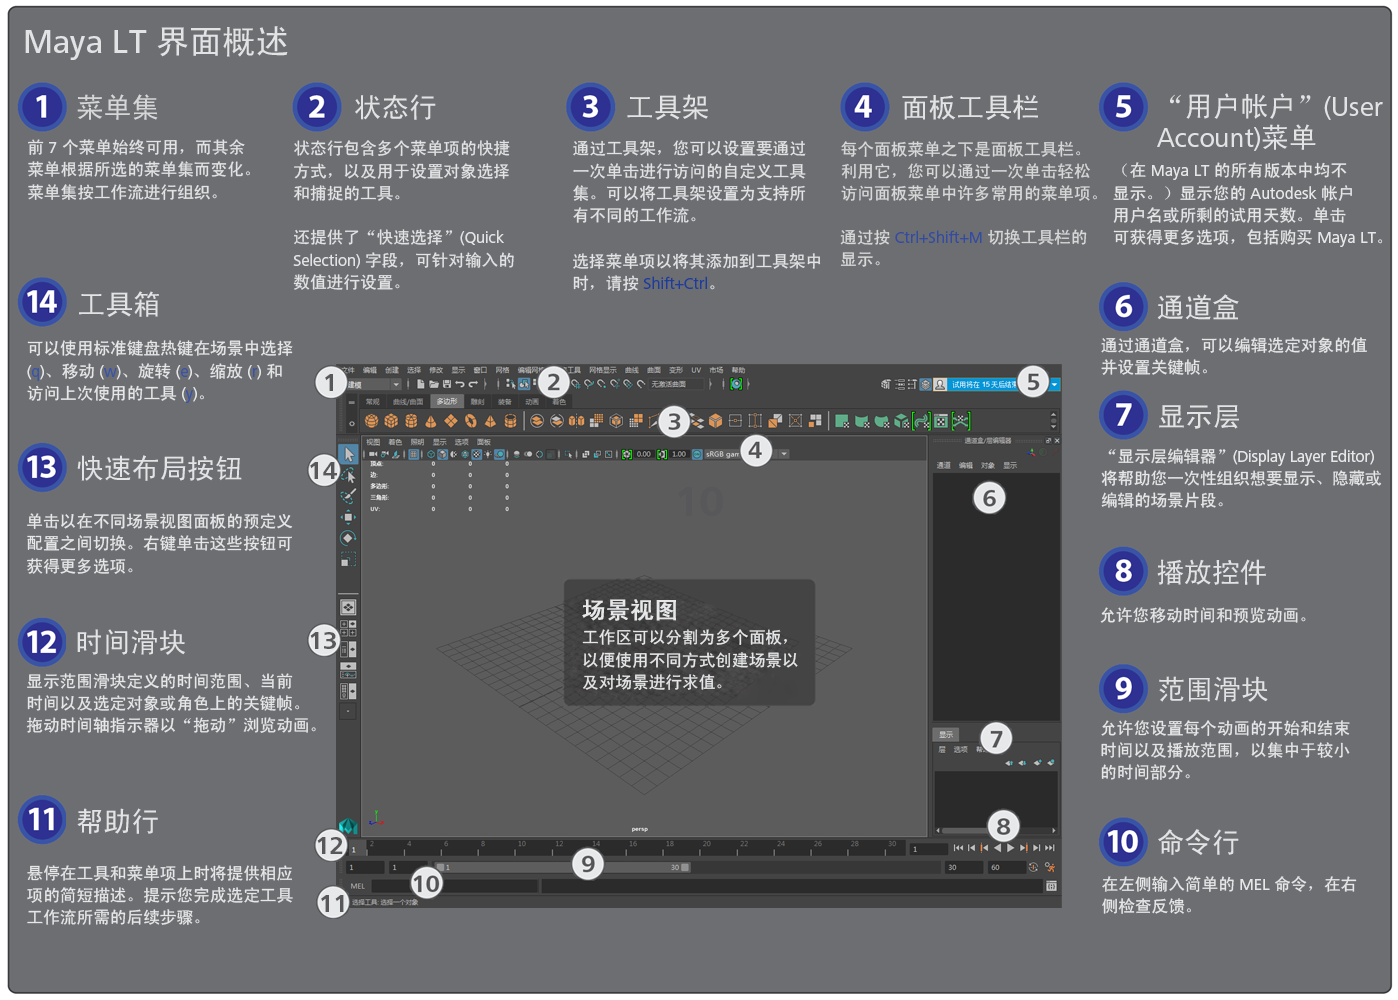1398x1000 pixels.
Task: Click the Combine shelf icon with stacked layers
Action: [537, 421]
